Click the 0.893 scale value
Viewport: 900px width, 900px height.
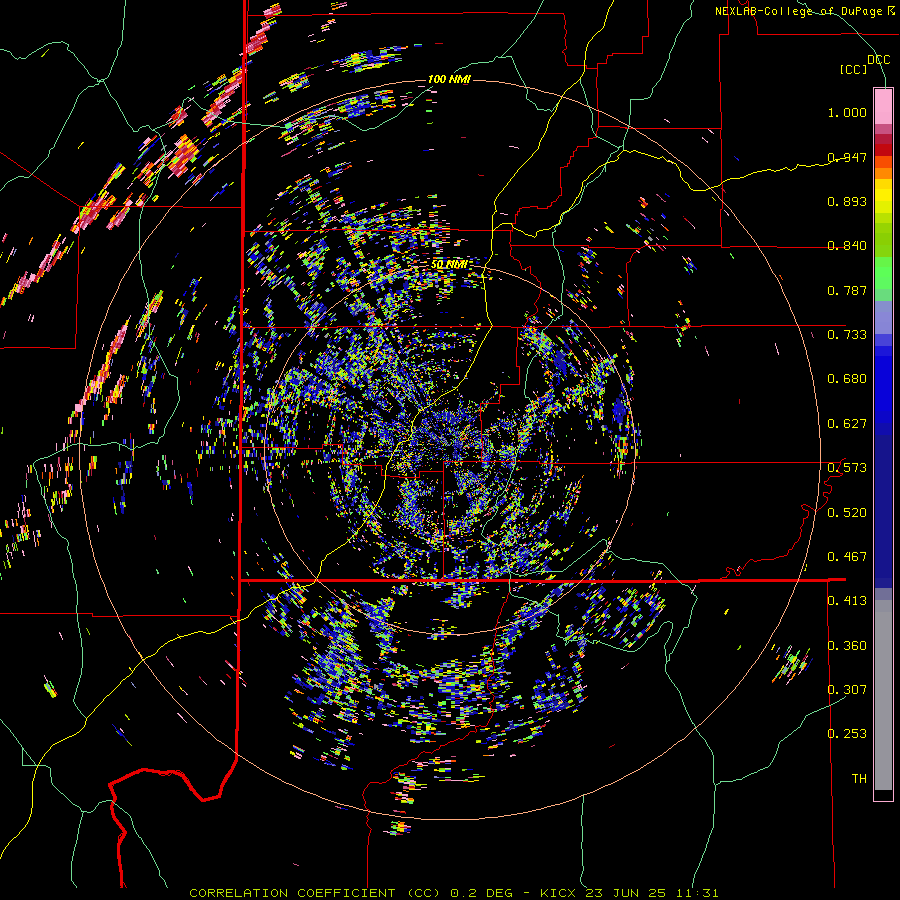(847, 201)
